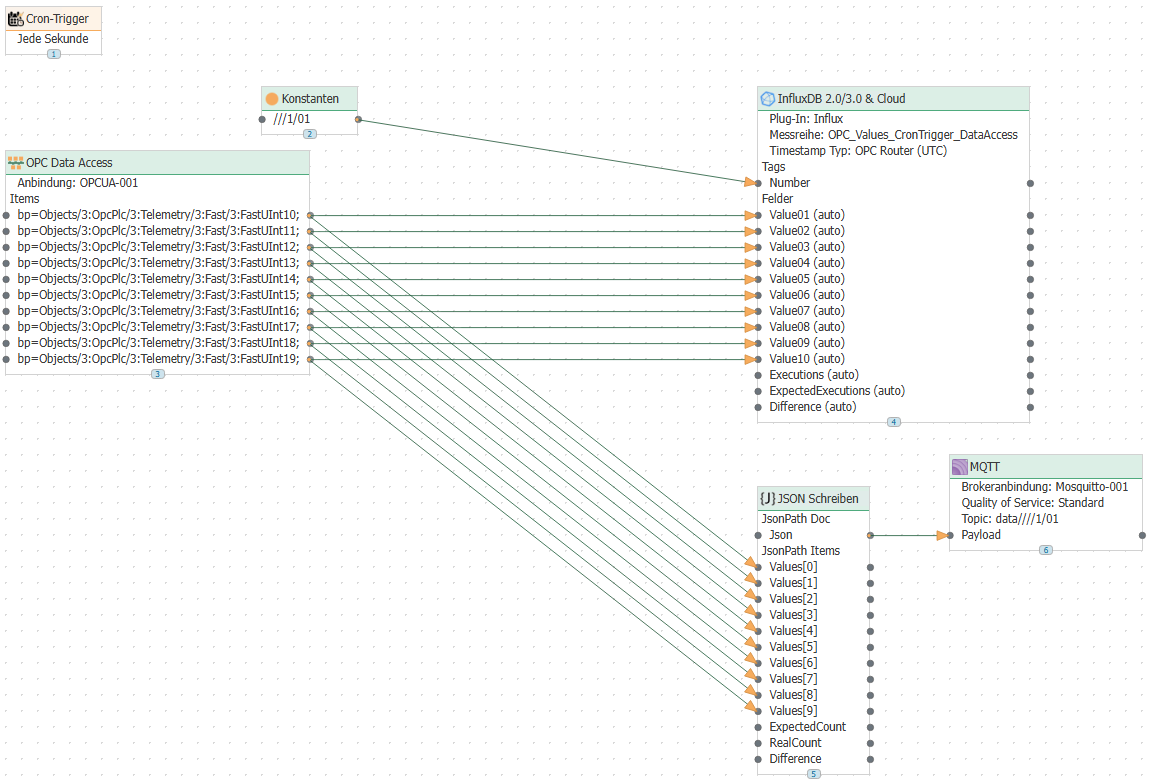
Task: Select the Values[0] JsonPath item
Action: point(793,567)
